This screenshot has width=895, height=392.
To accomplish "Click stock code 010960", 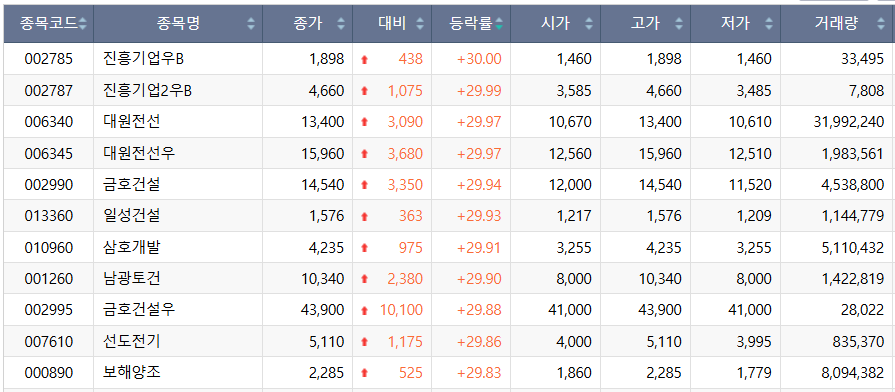I will [x=49, y=247].
